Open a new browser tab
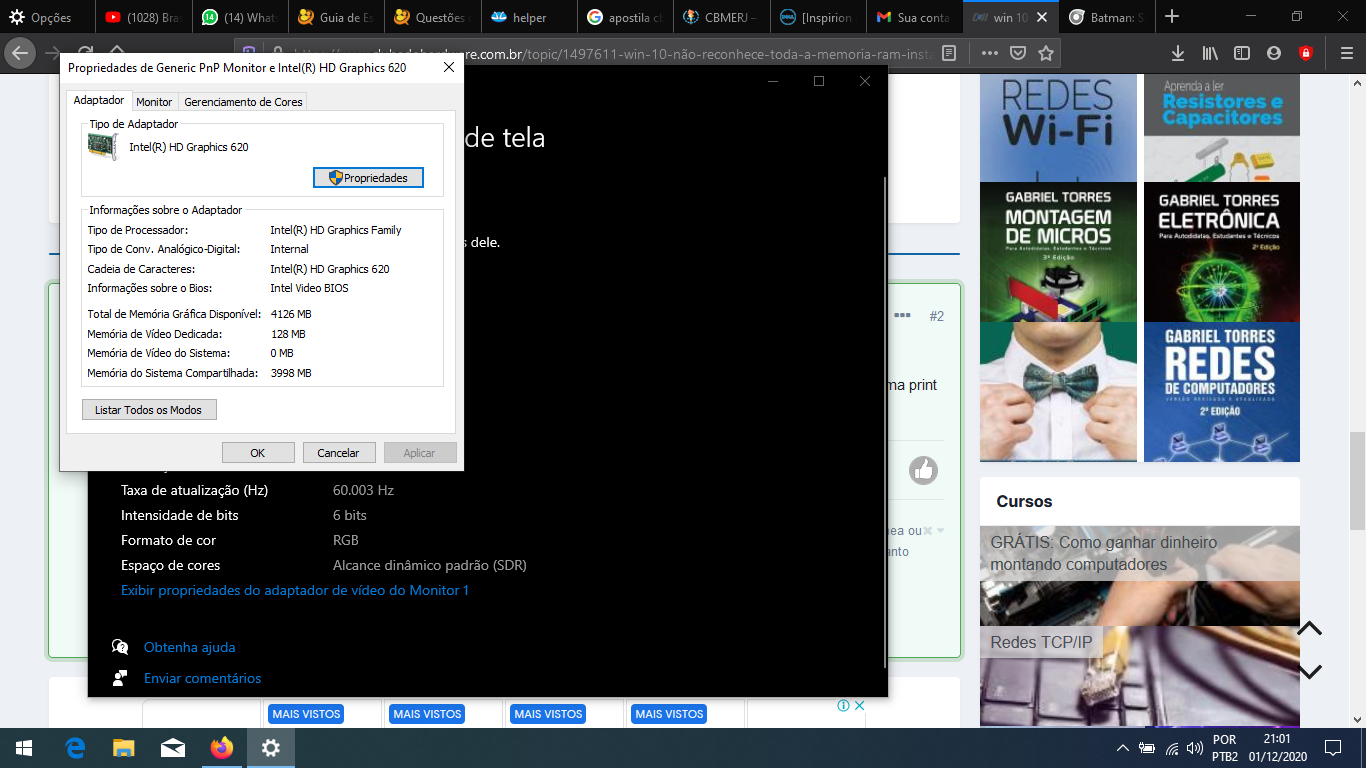 (x=1172, y=17)
